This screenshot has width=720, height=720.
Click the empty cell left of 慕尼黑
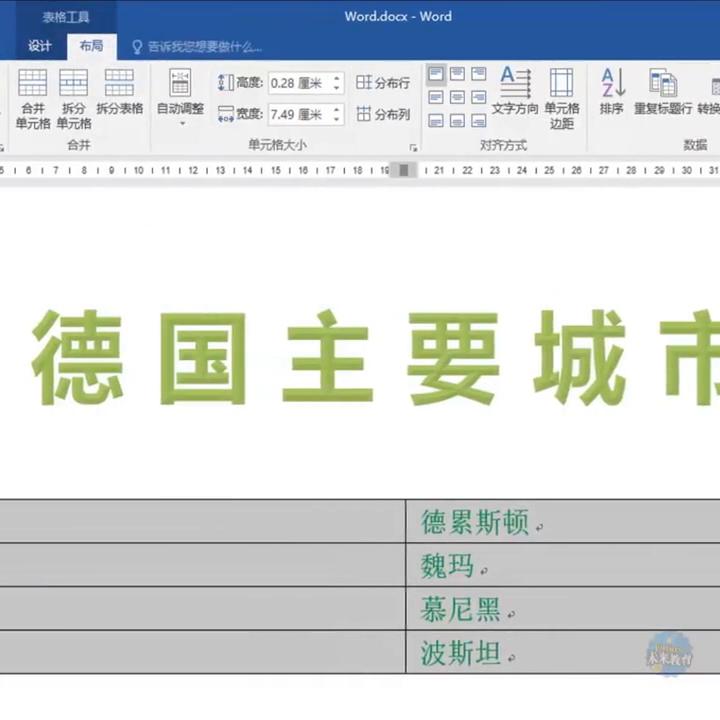pyautogui.click(x=202, y=608)
